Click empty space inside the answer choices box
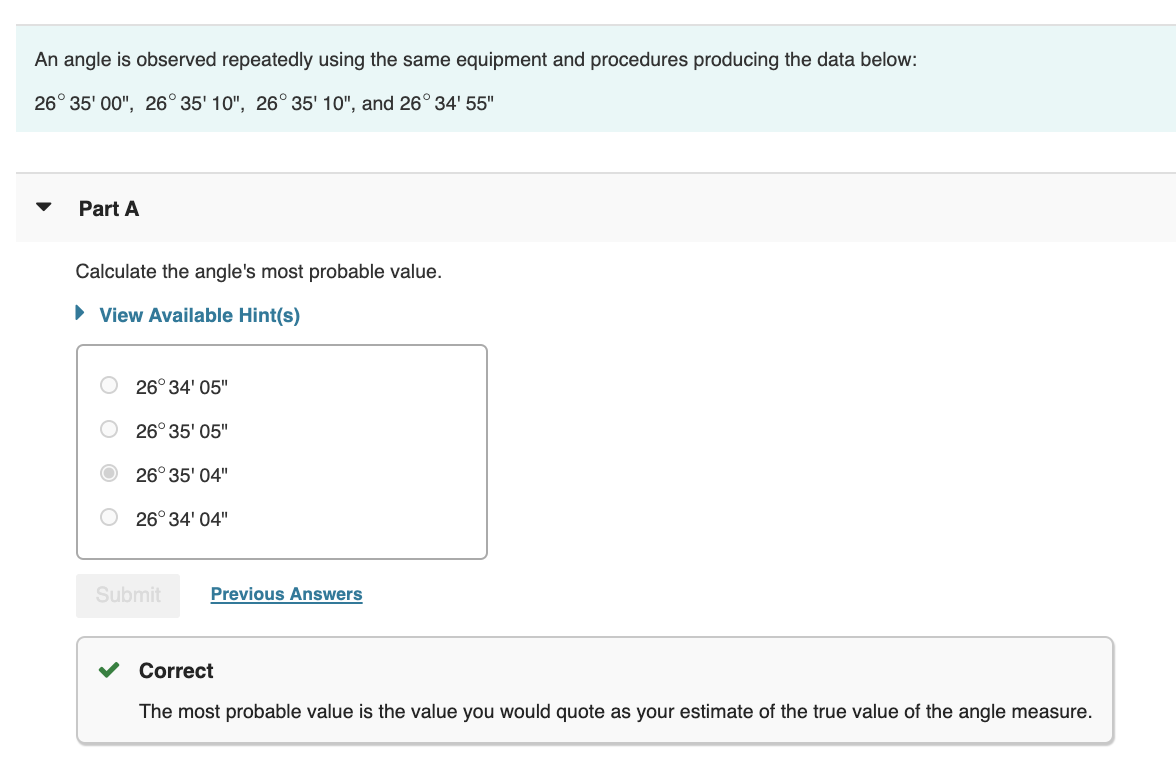 tap(380, 450)
